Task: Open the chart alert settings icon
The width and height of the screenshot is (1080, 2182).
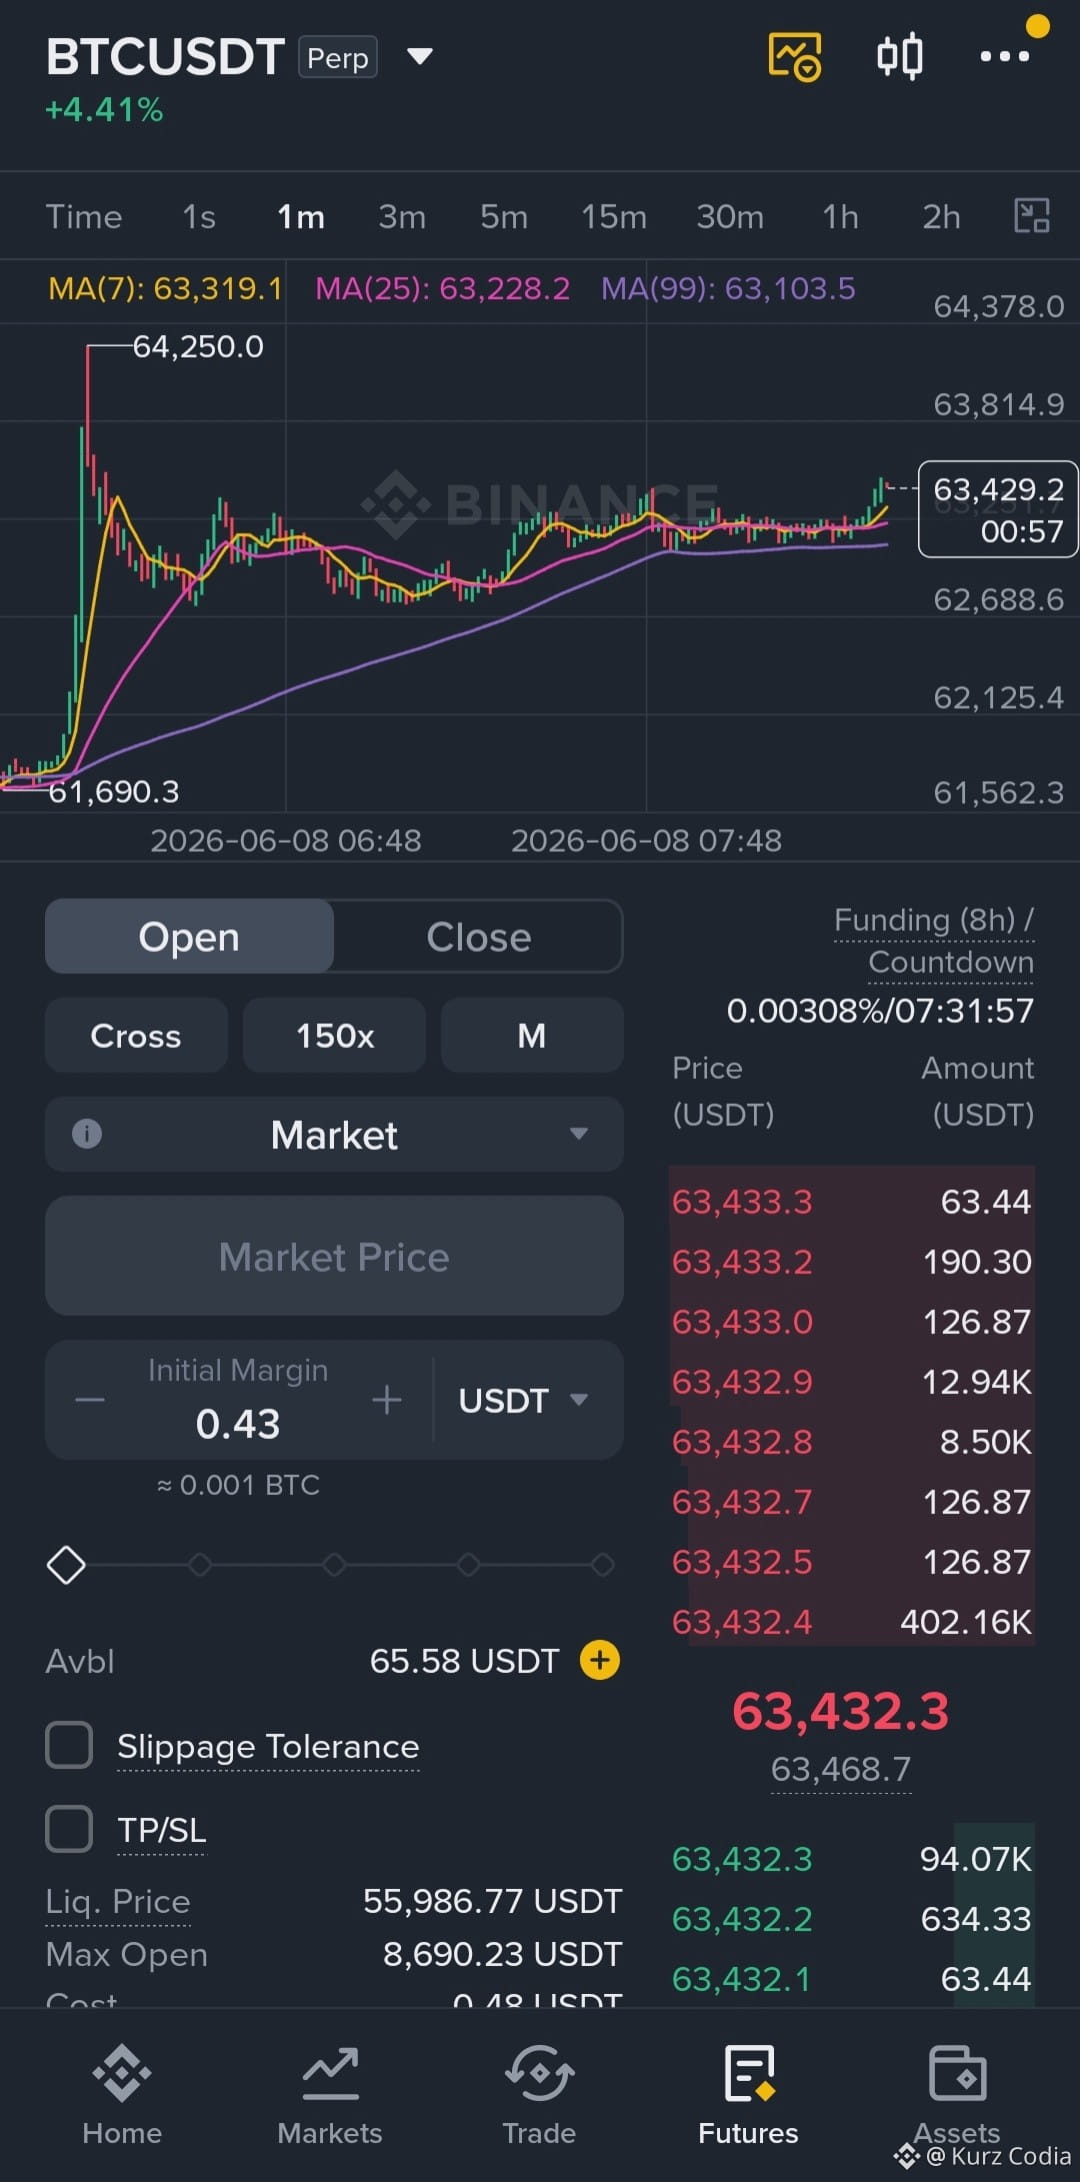Action: pyautogui.click(x=795, y=56)
